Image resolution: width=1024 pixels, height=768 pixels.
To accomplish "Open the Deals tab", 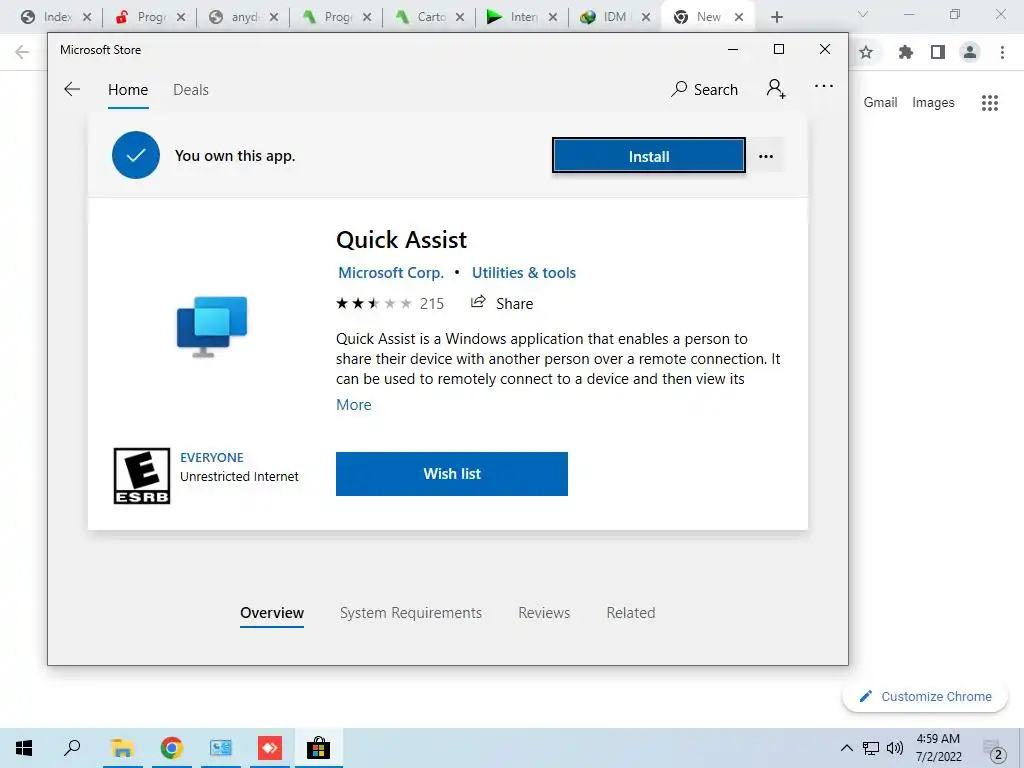I will point(191,89).
